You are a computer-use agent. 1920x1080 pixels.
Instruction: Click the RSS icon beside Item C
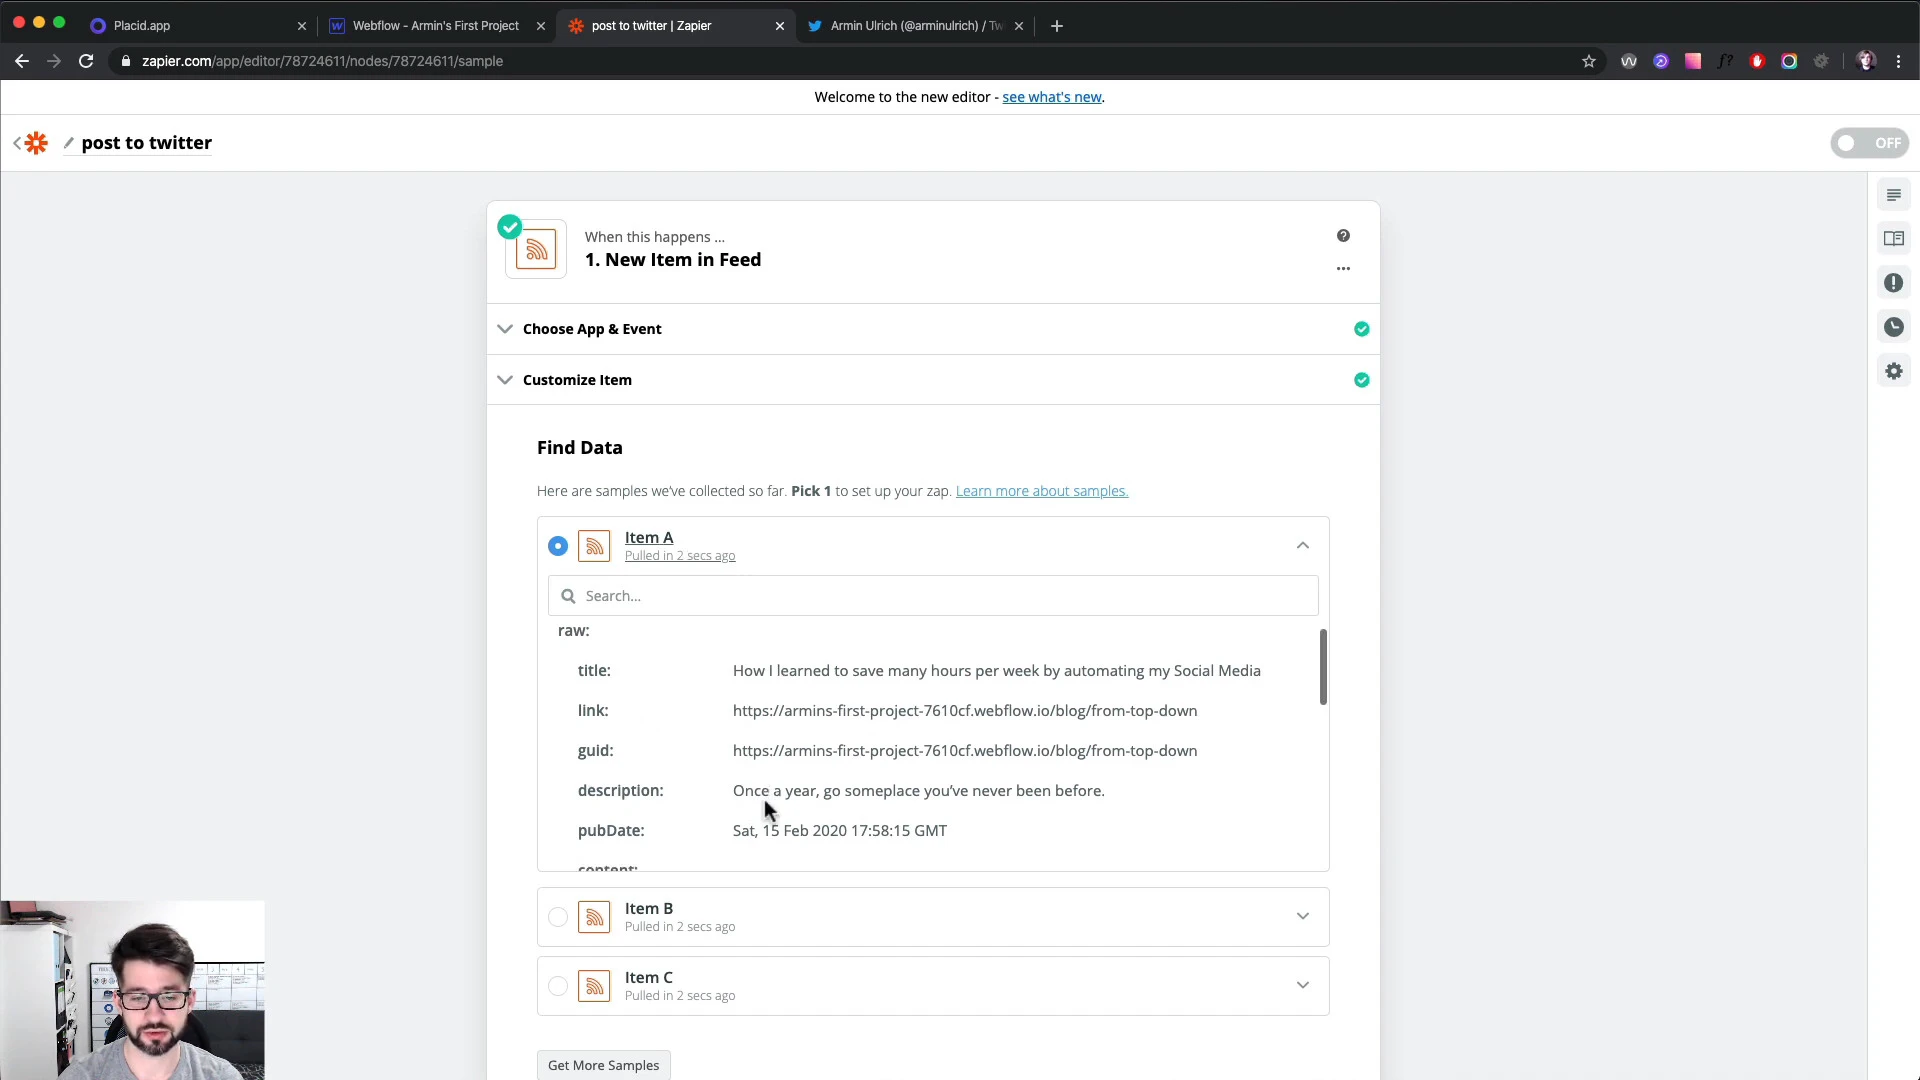coord(594,986)
